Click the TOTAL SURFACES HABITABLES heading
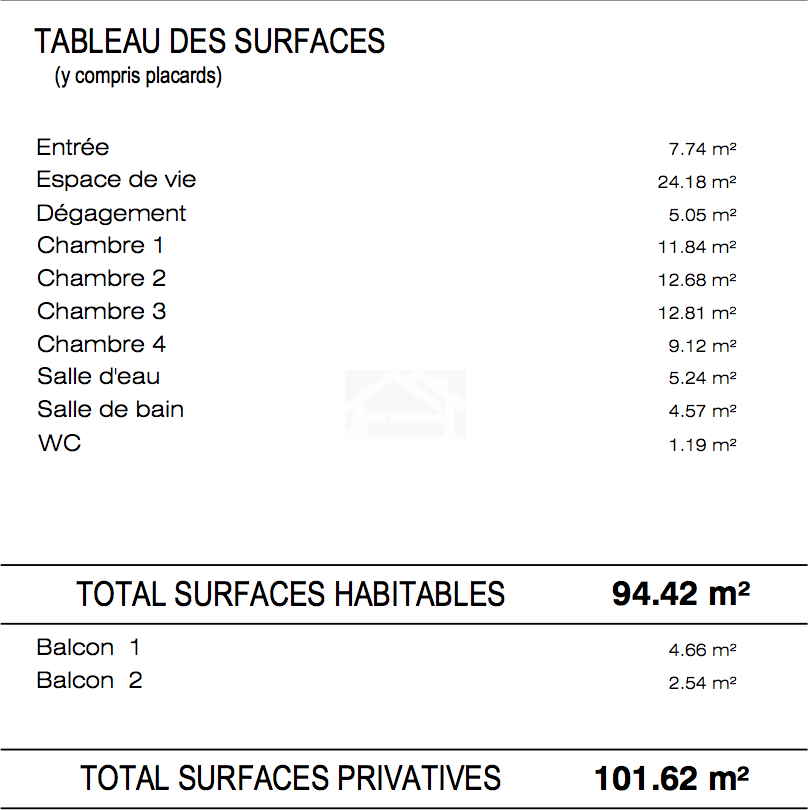 (291, 594)
